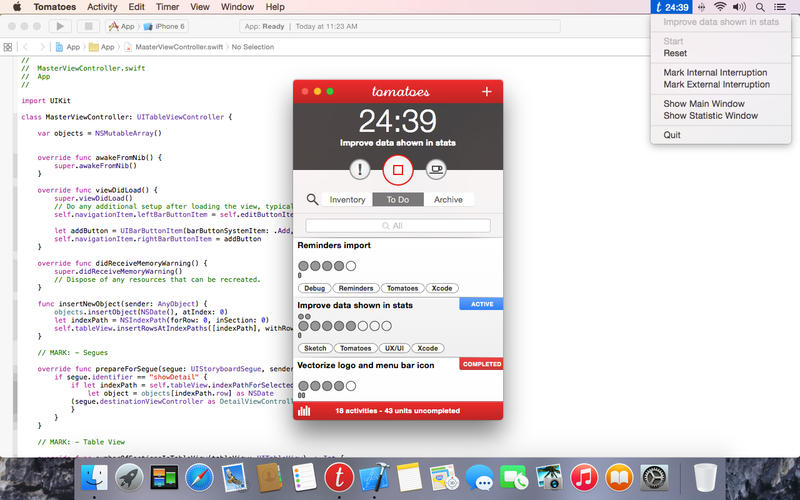Open Finder from the Dock
Image resolution: width=800 pixels, height=500 pixels.
pos(94,478)
